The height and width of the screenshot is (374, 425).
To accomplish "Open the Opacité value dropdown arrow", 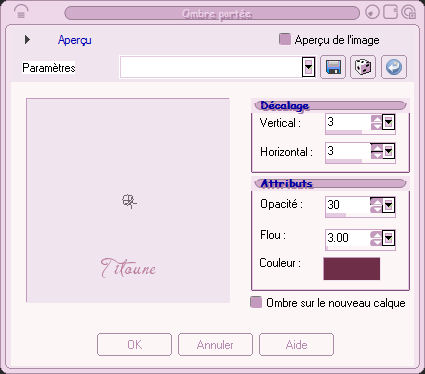I will pyautogui.click(x=388, y=205).
